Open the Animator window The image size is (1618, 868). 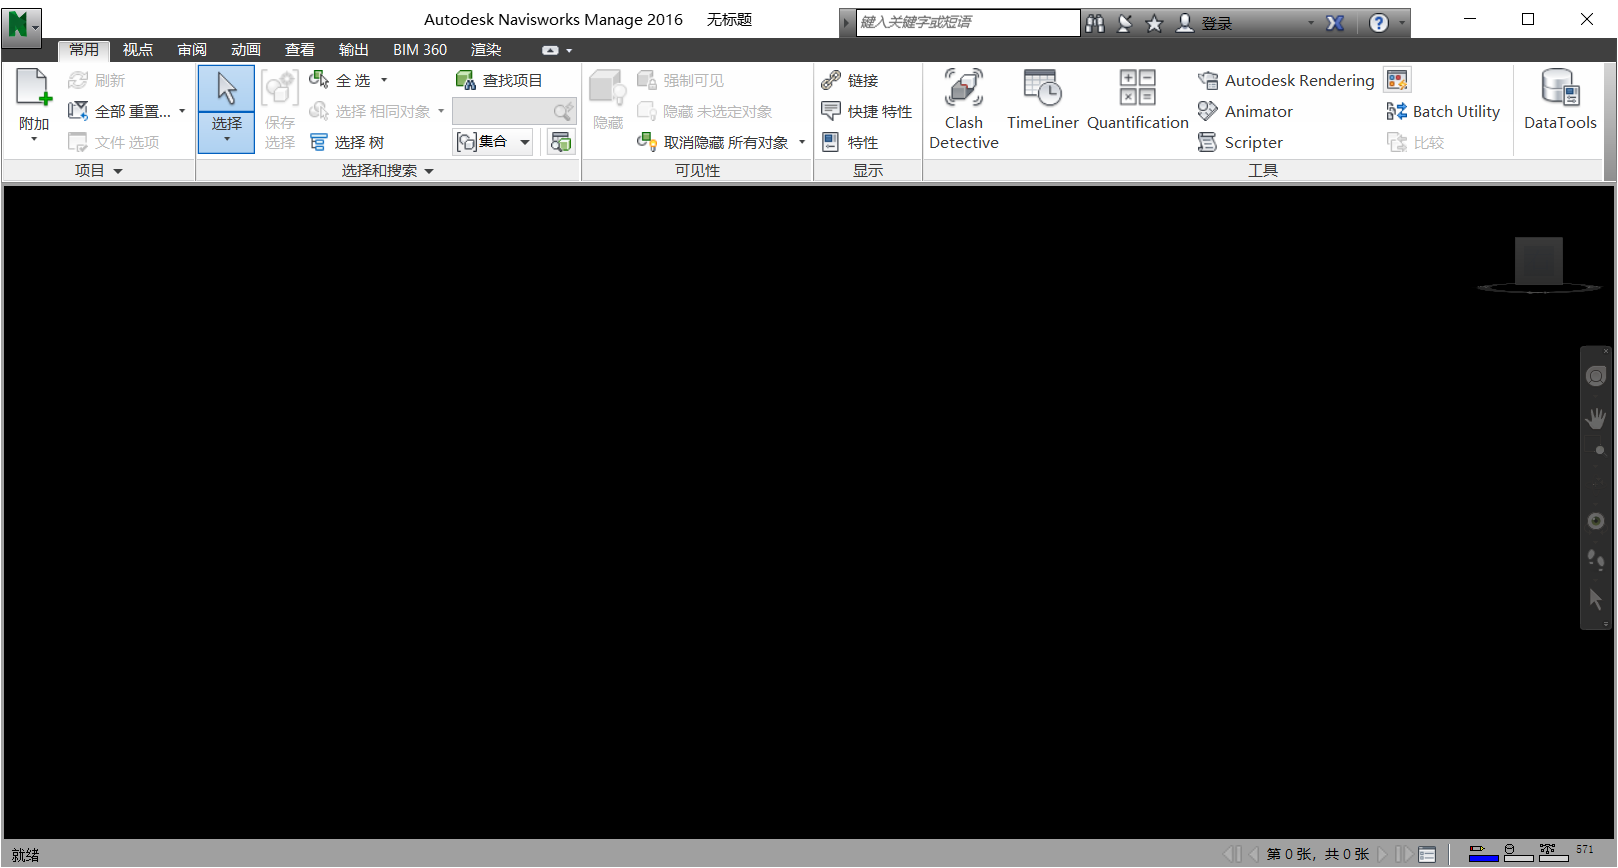pos(1245,111)
